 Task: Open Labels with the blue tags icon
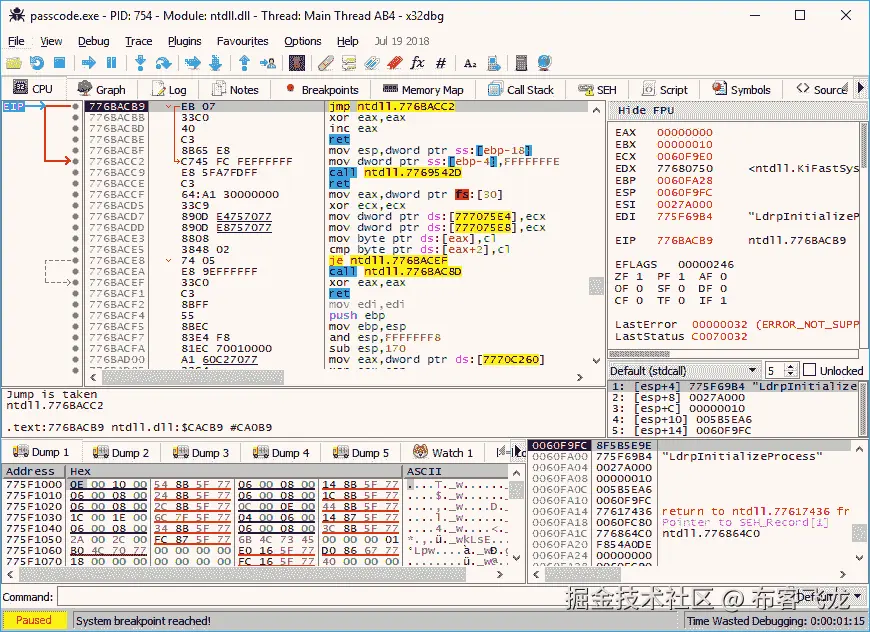pos(372,63)
